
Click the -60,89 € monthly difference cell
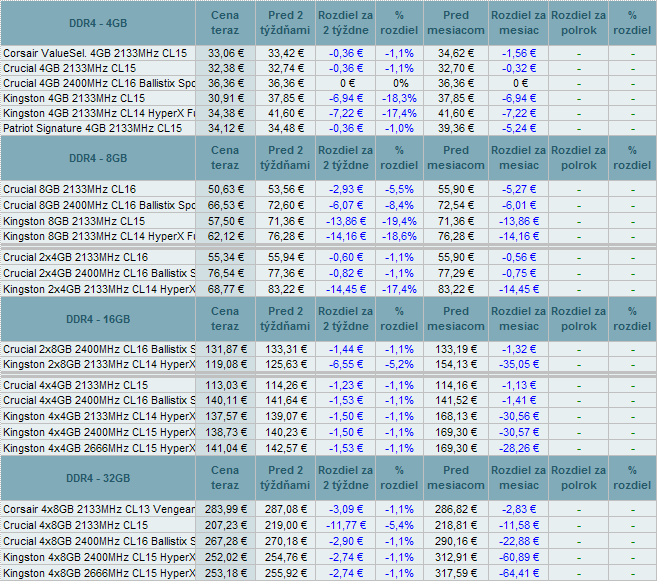(519, 557)
